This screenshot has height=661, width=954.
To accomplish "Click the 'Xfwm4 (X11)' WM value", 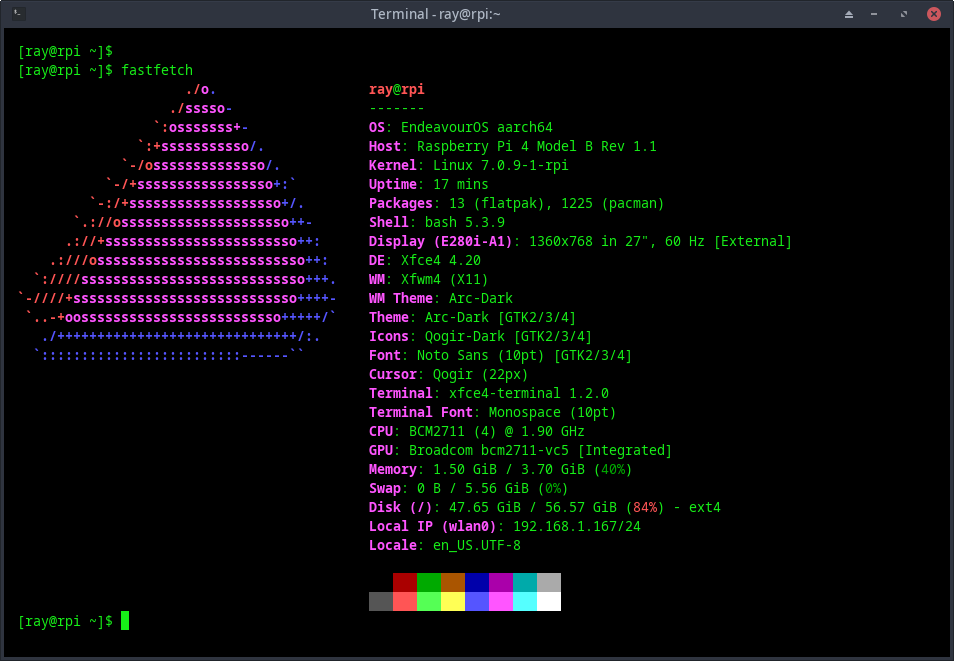I will click(x=444, y=279).
